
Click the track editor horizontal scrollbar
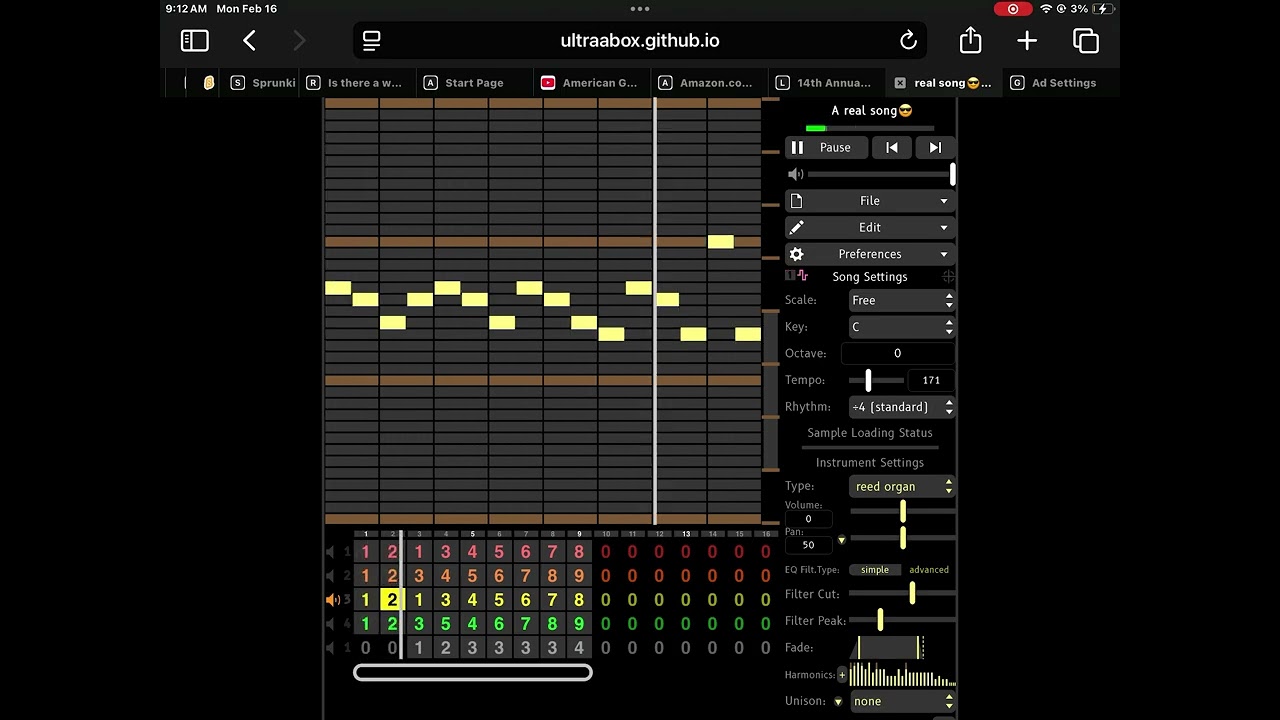(473, 673)
